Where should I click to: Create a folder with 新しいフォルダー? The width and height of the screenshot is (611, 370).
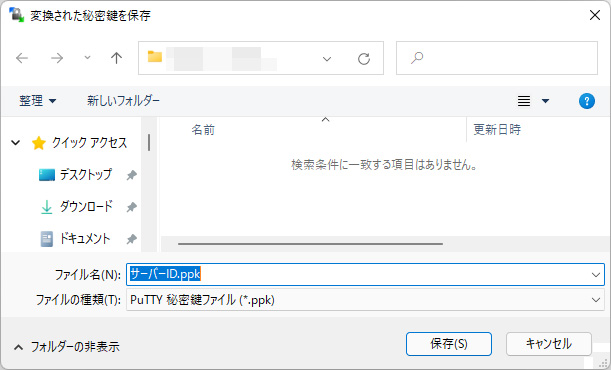click(x=123, y=101)
